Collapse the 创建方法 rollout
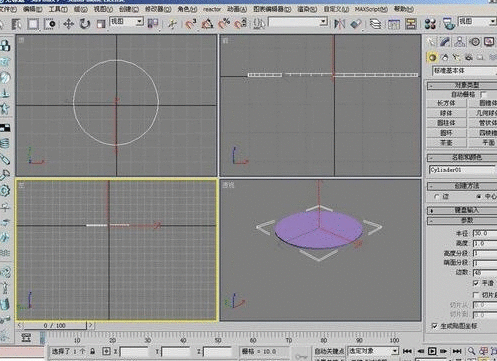The width and height of the screenshot is (497, 361). pos(462,186)
